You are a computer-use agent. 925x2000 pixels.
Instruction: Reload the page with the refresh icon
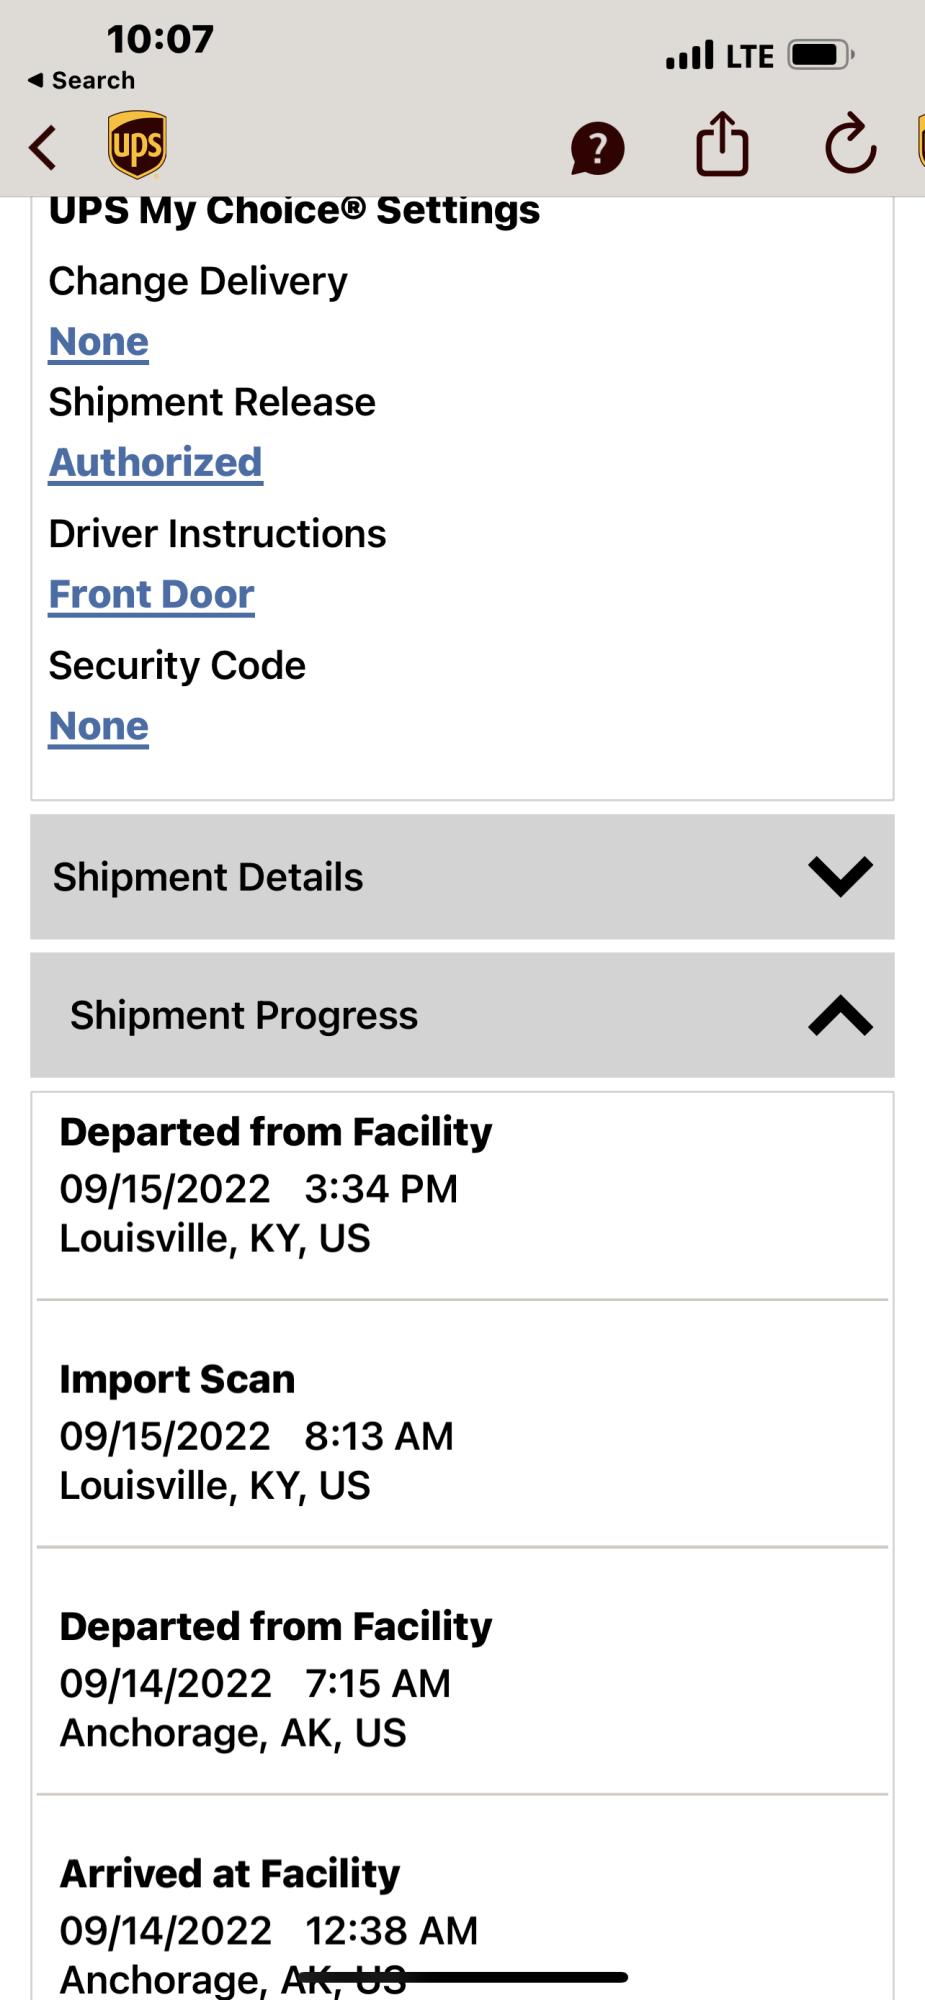tap(850, 145)
